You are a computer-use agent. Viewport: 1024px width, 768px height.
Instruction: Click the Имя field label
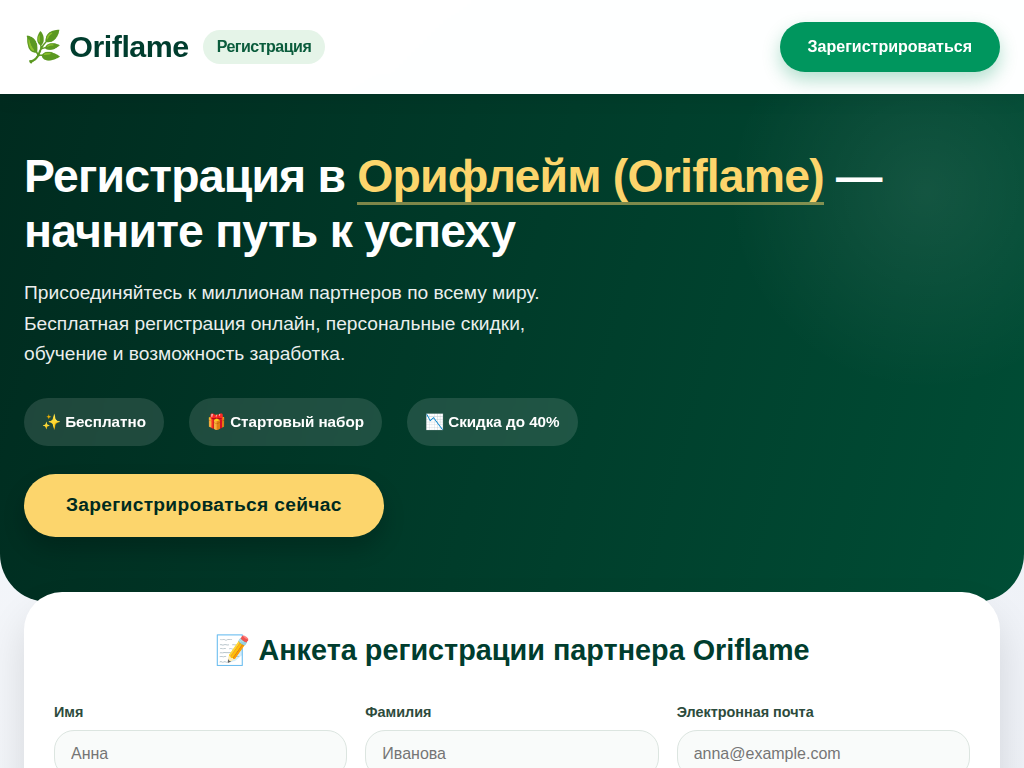coord(69,712)
